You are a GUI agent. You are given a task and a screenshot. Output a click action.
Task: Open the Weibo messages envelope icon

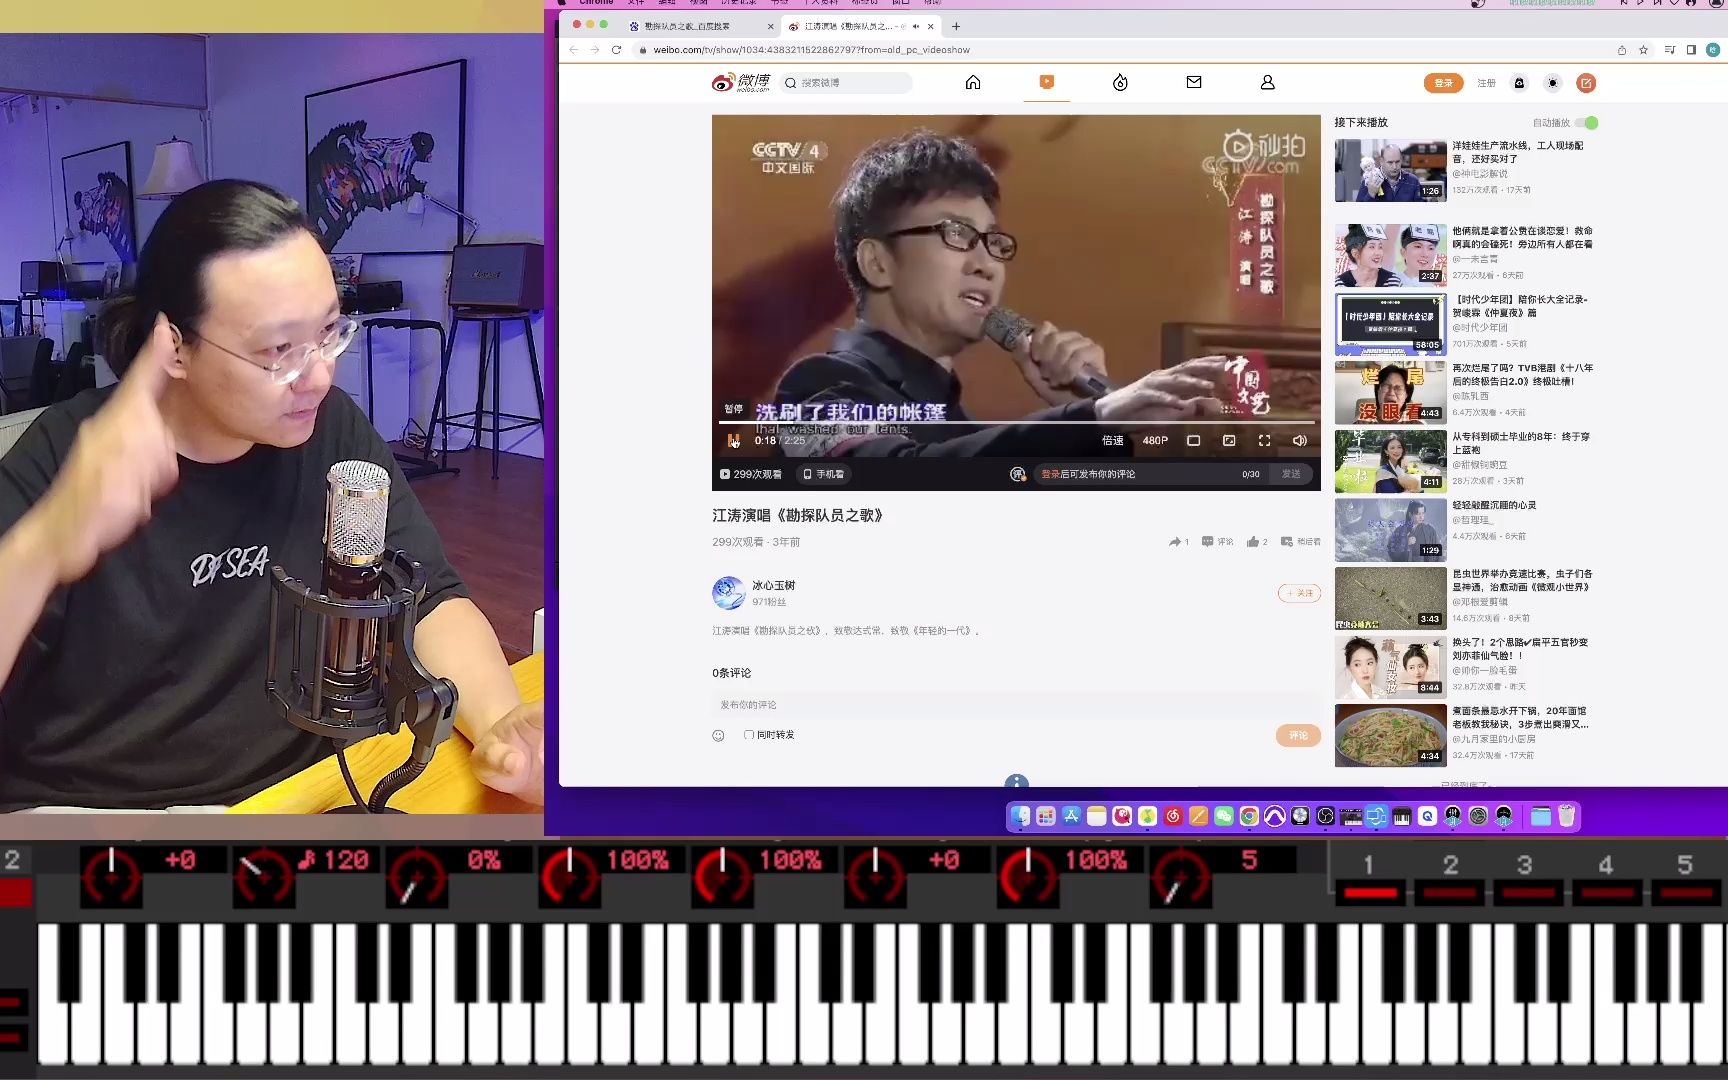coord(1194,83)
